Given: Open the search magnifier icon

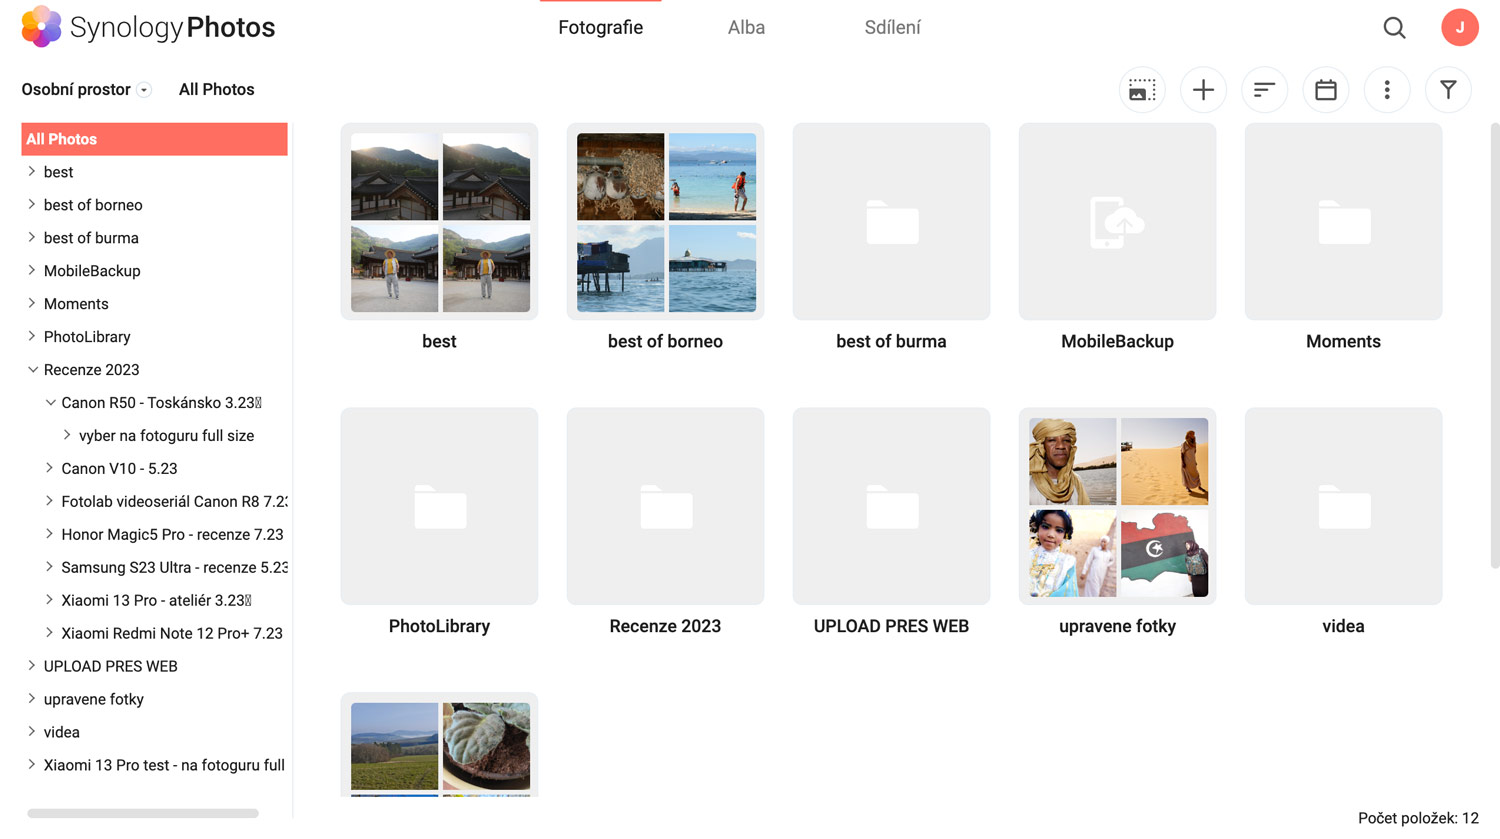Looking at the screenshot, I should pyautogui.click(x=1394, y=28).
